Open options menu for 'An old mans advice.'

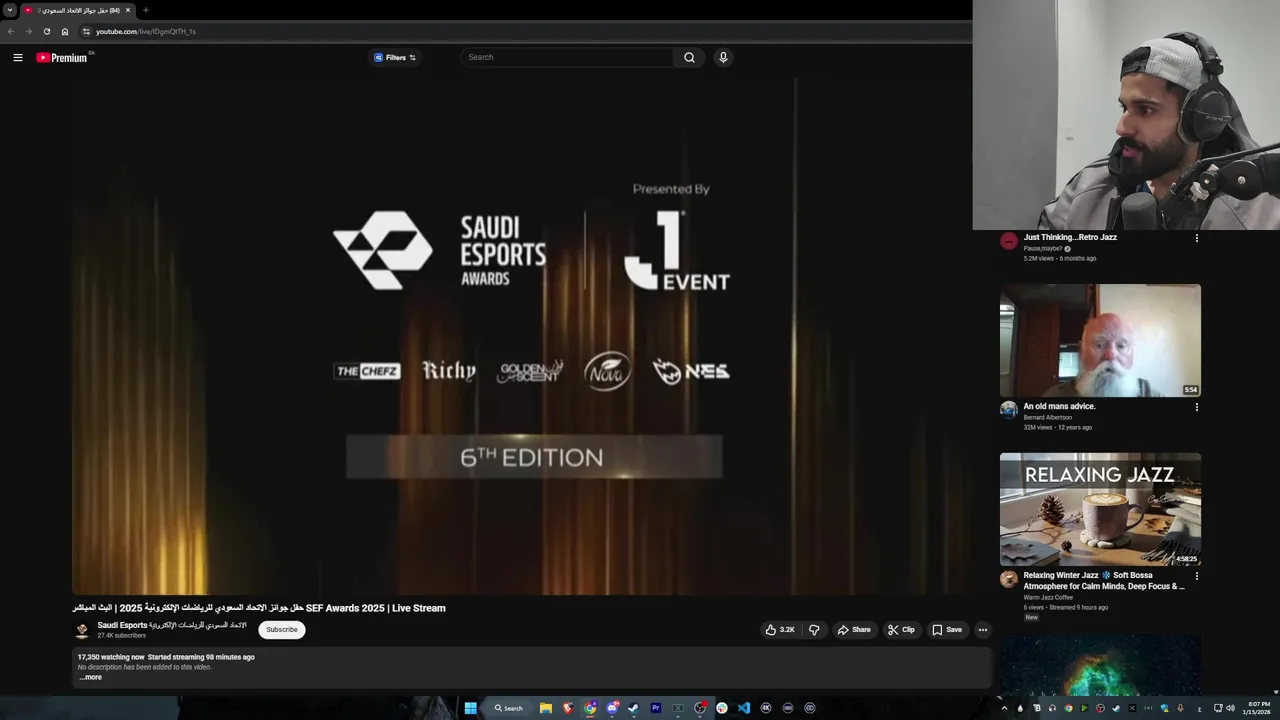[x=1196, y=407]
